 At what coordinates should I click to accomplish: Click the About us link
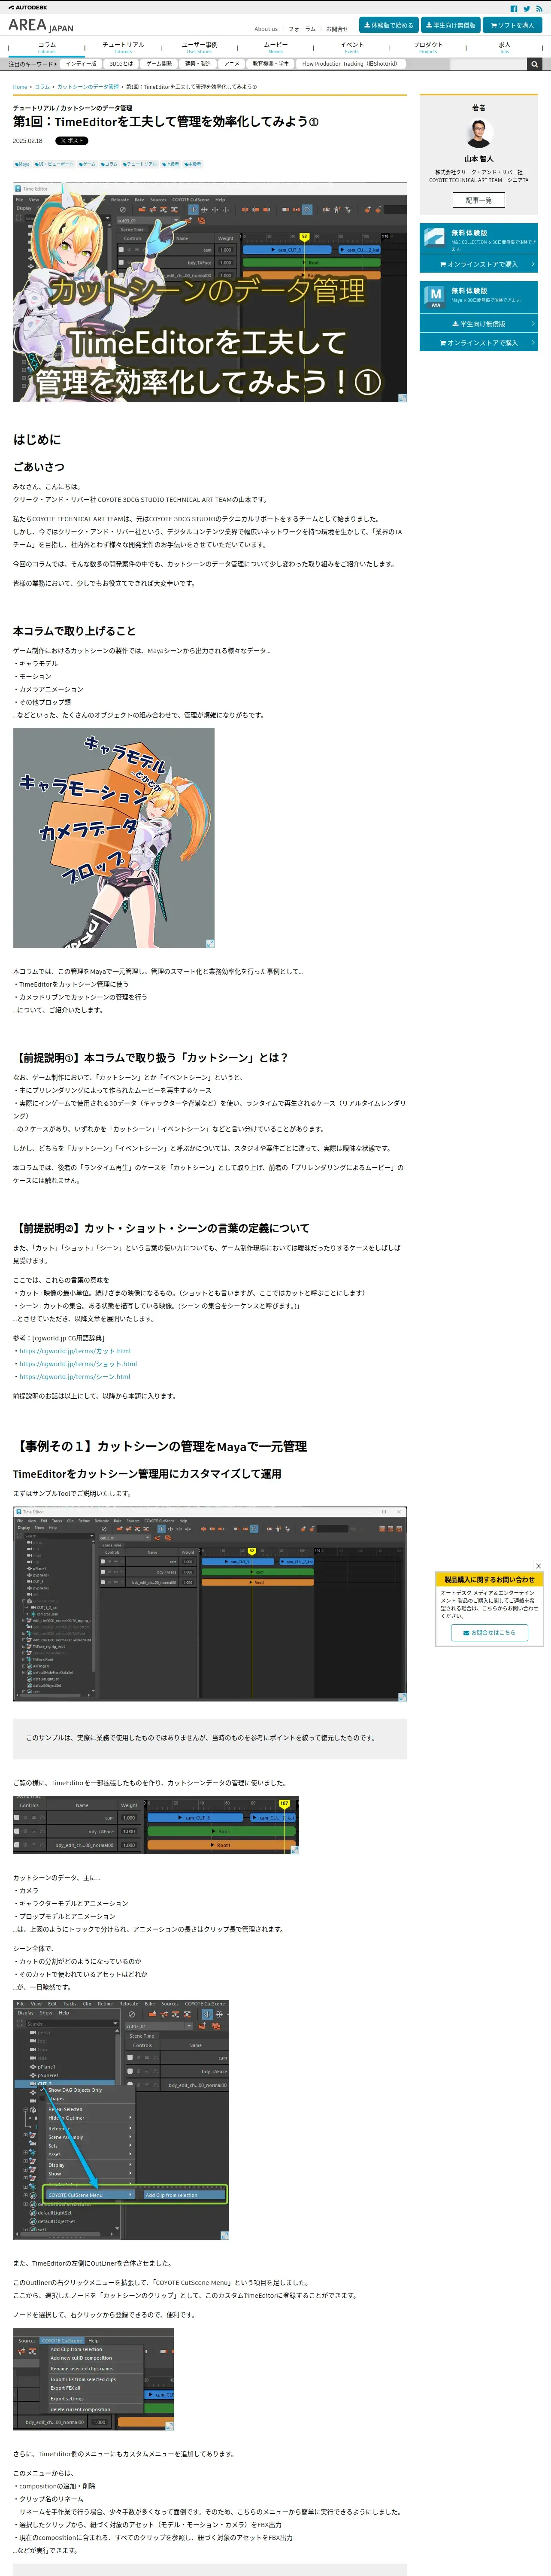[x=266, y=29]
